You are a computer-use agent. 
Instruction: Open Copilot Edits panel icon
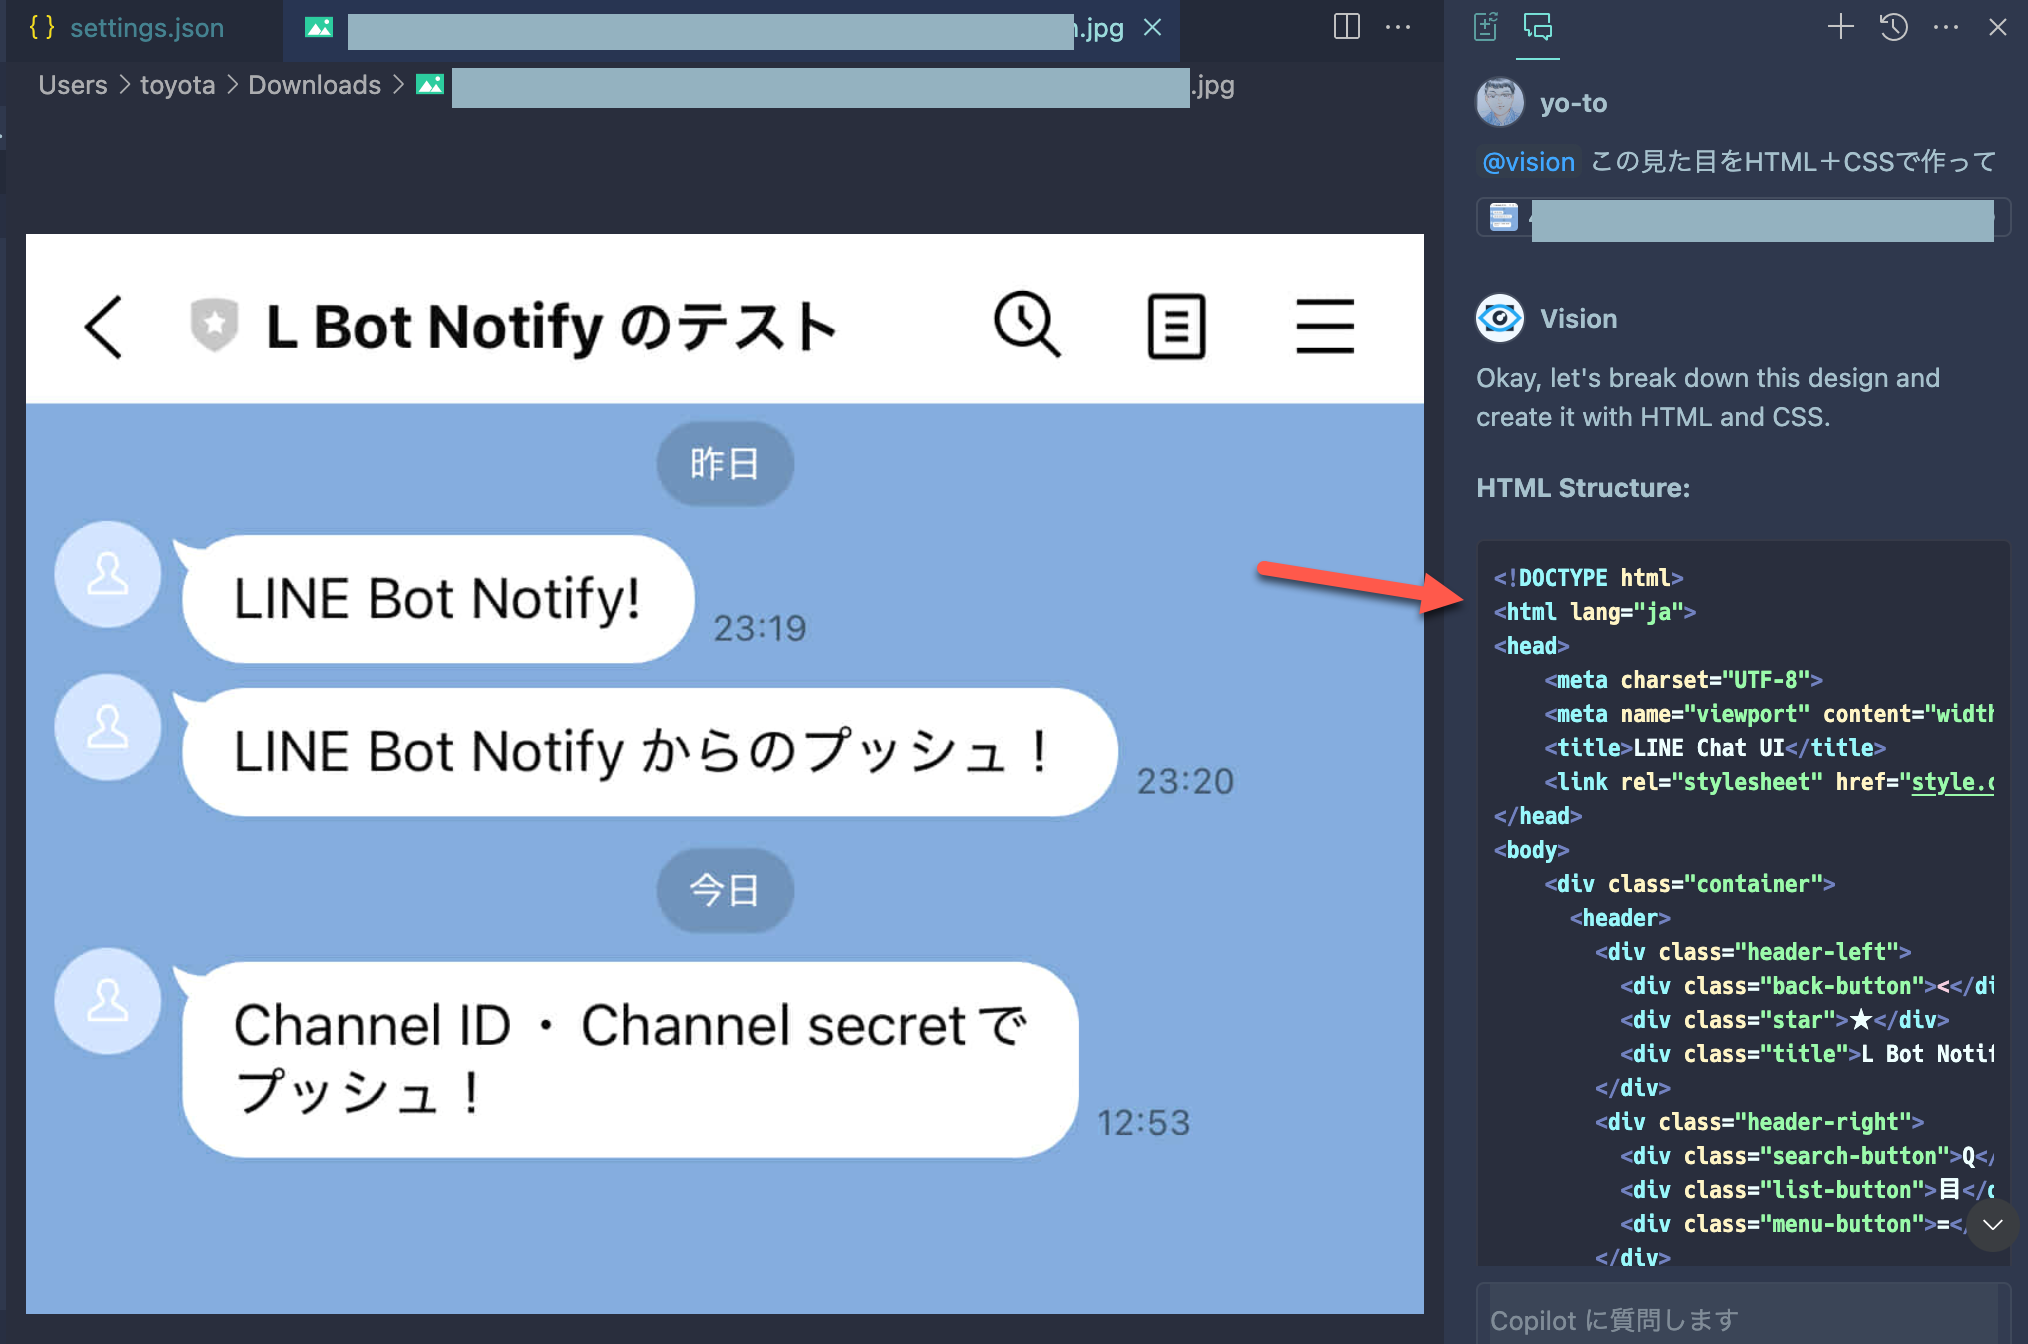(1486, 27)
